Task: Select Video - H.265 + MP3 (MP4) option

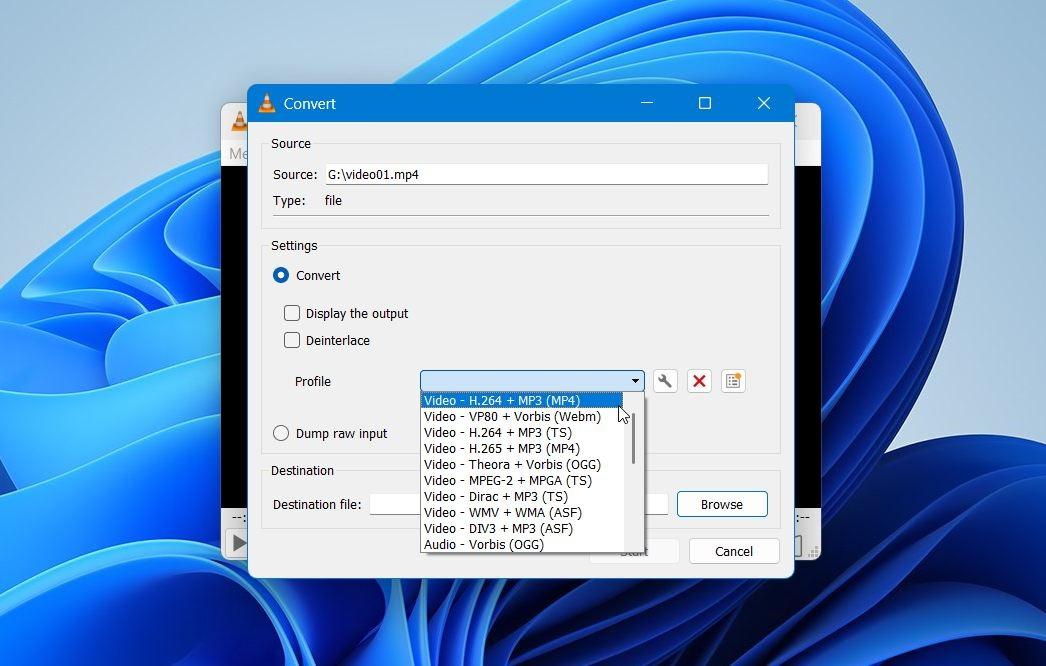Action: pos(501,448)
